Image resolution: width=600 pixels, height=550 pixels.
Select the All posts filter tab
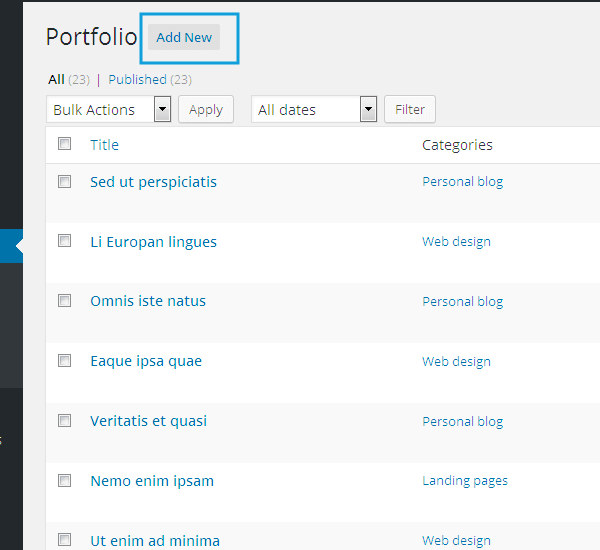[56, 79]
